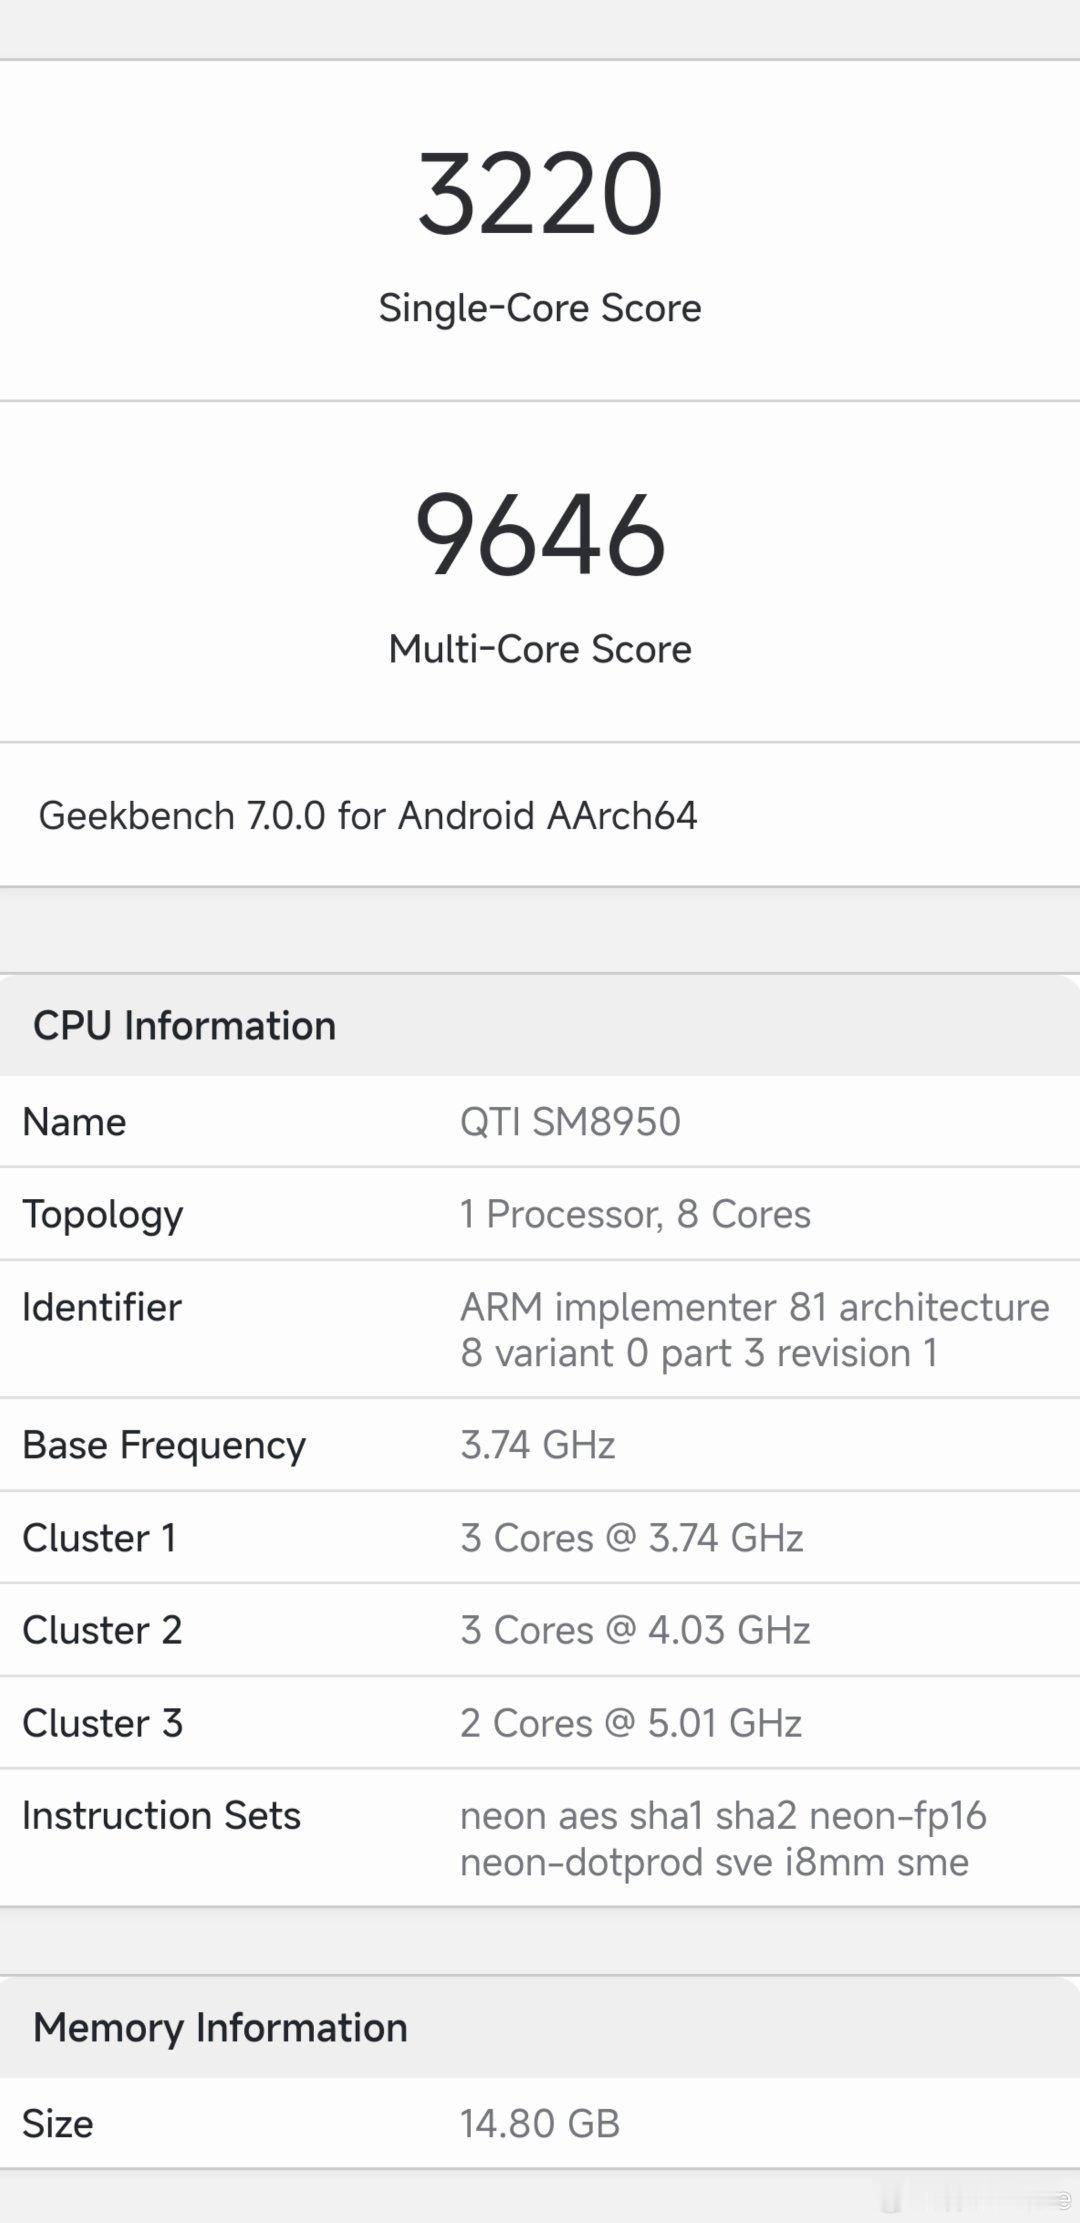
Task: Tap the Memory Information section header
Action: coord(220,2028)
